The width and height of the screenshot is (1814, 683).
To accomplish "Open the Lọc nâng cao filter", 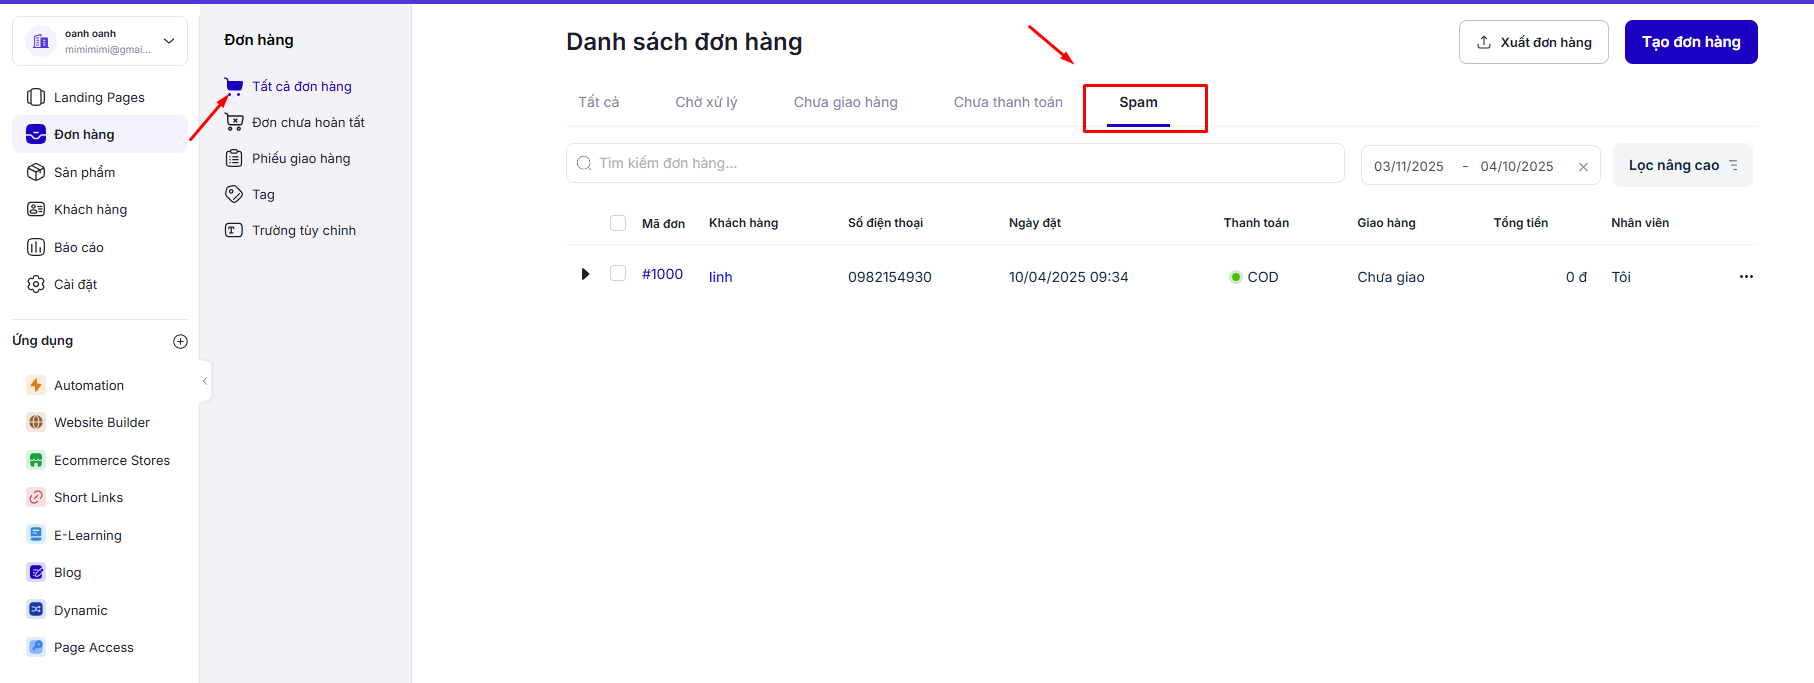I will click(x=1682, y=165).
